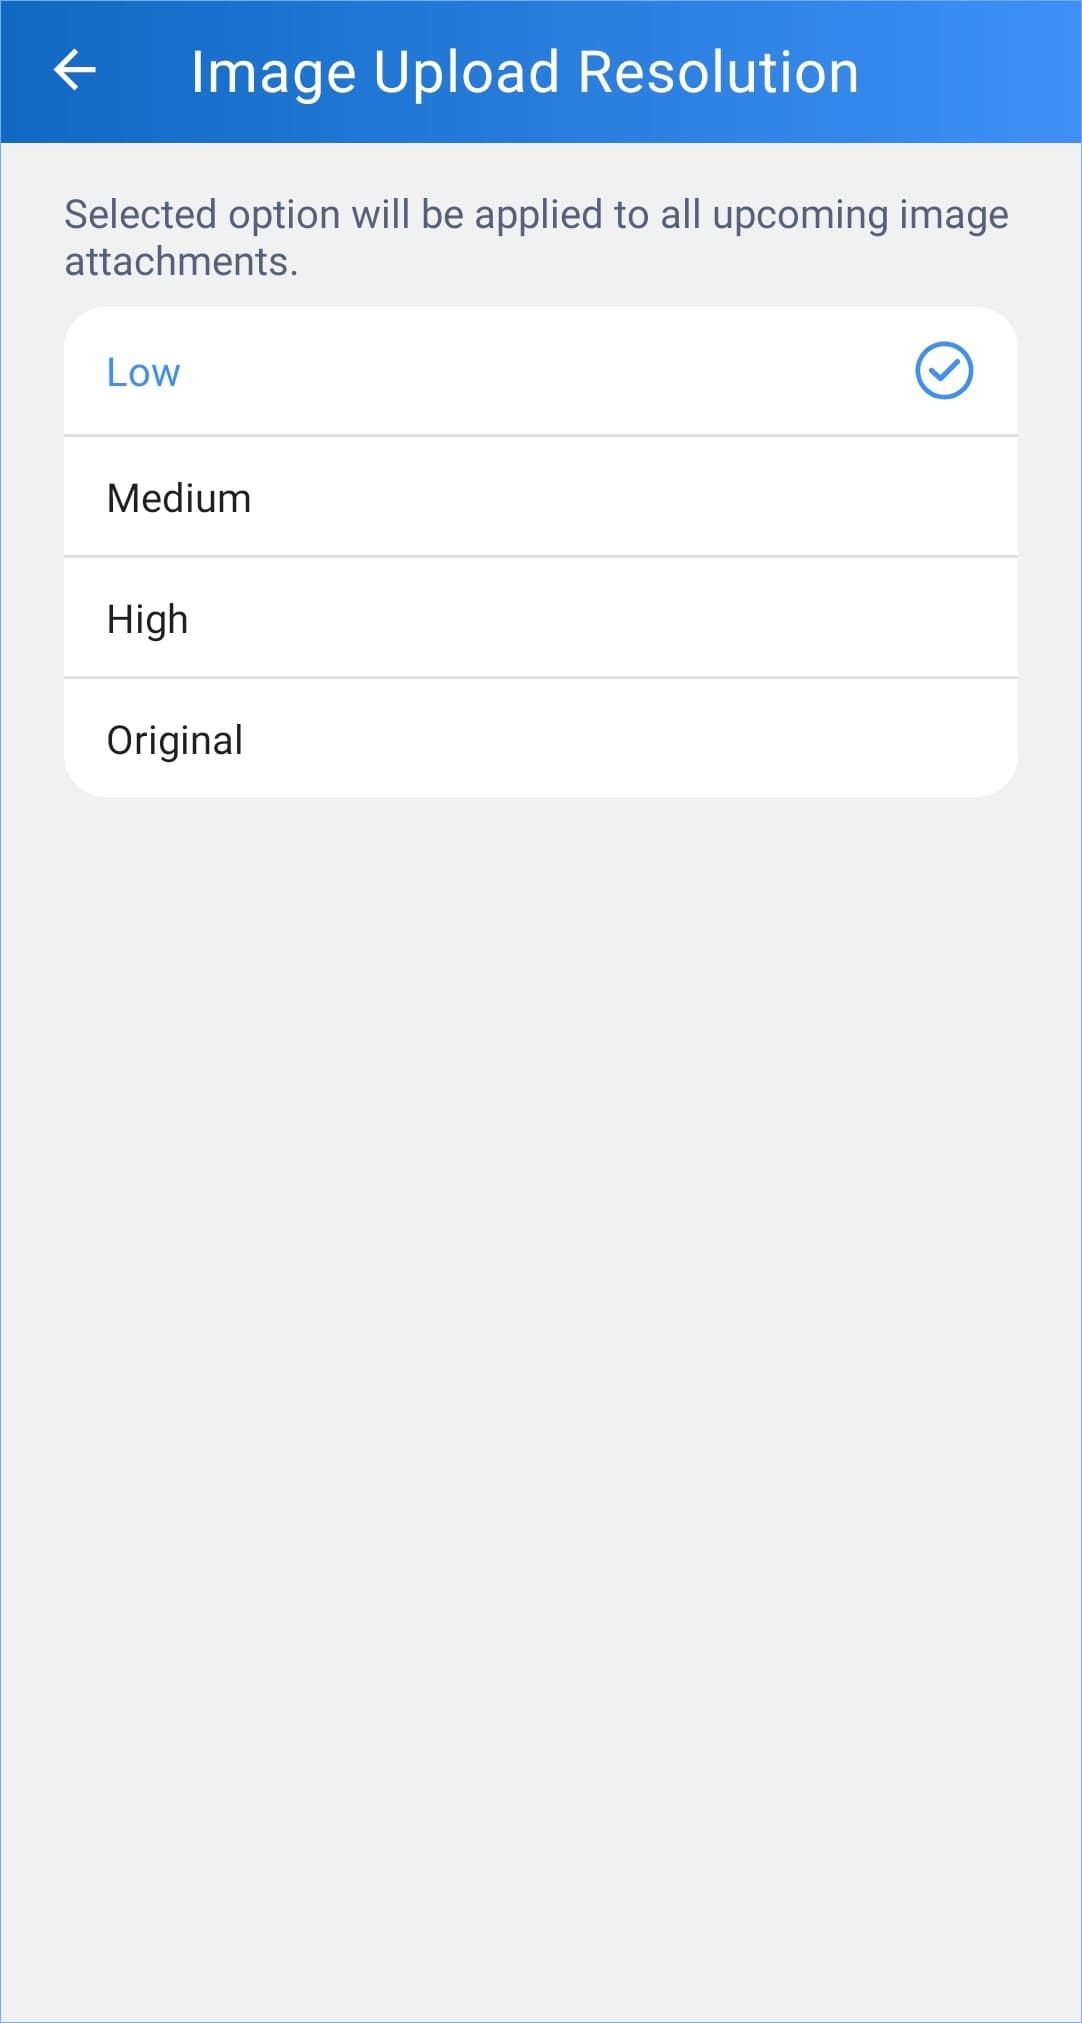
Task: Tap the back arrow icon
Action: click(x=75, y=71)
